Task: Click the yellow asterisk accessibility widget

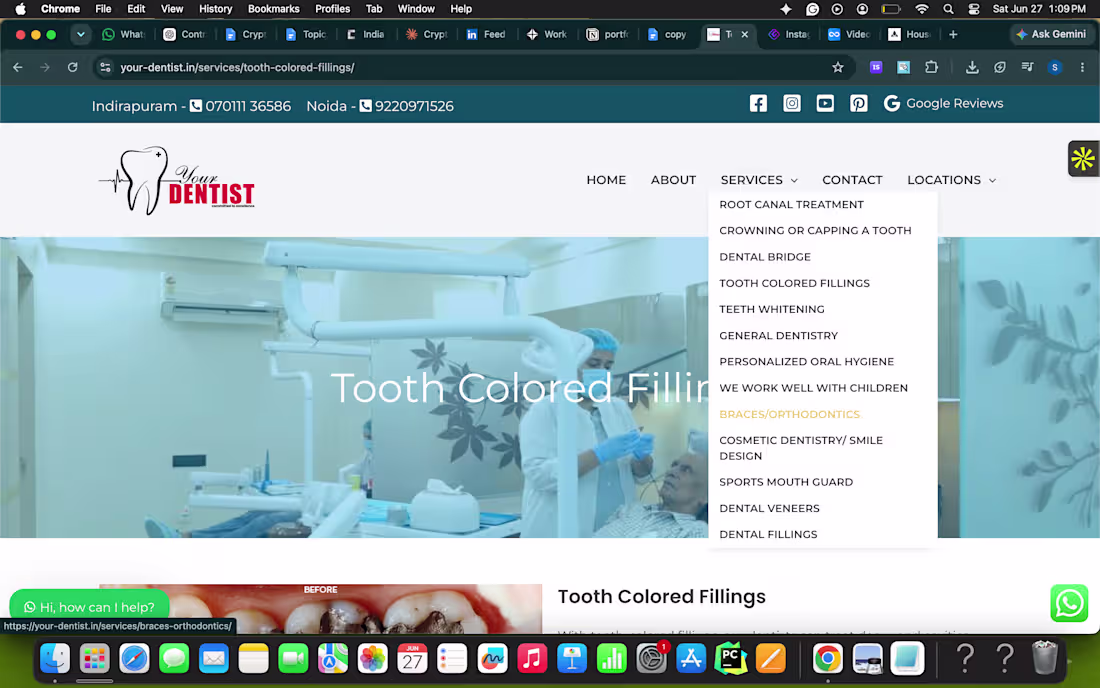Action: (x=1083, y=158)
